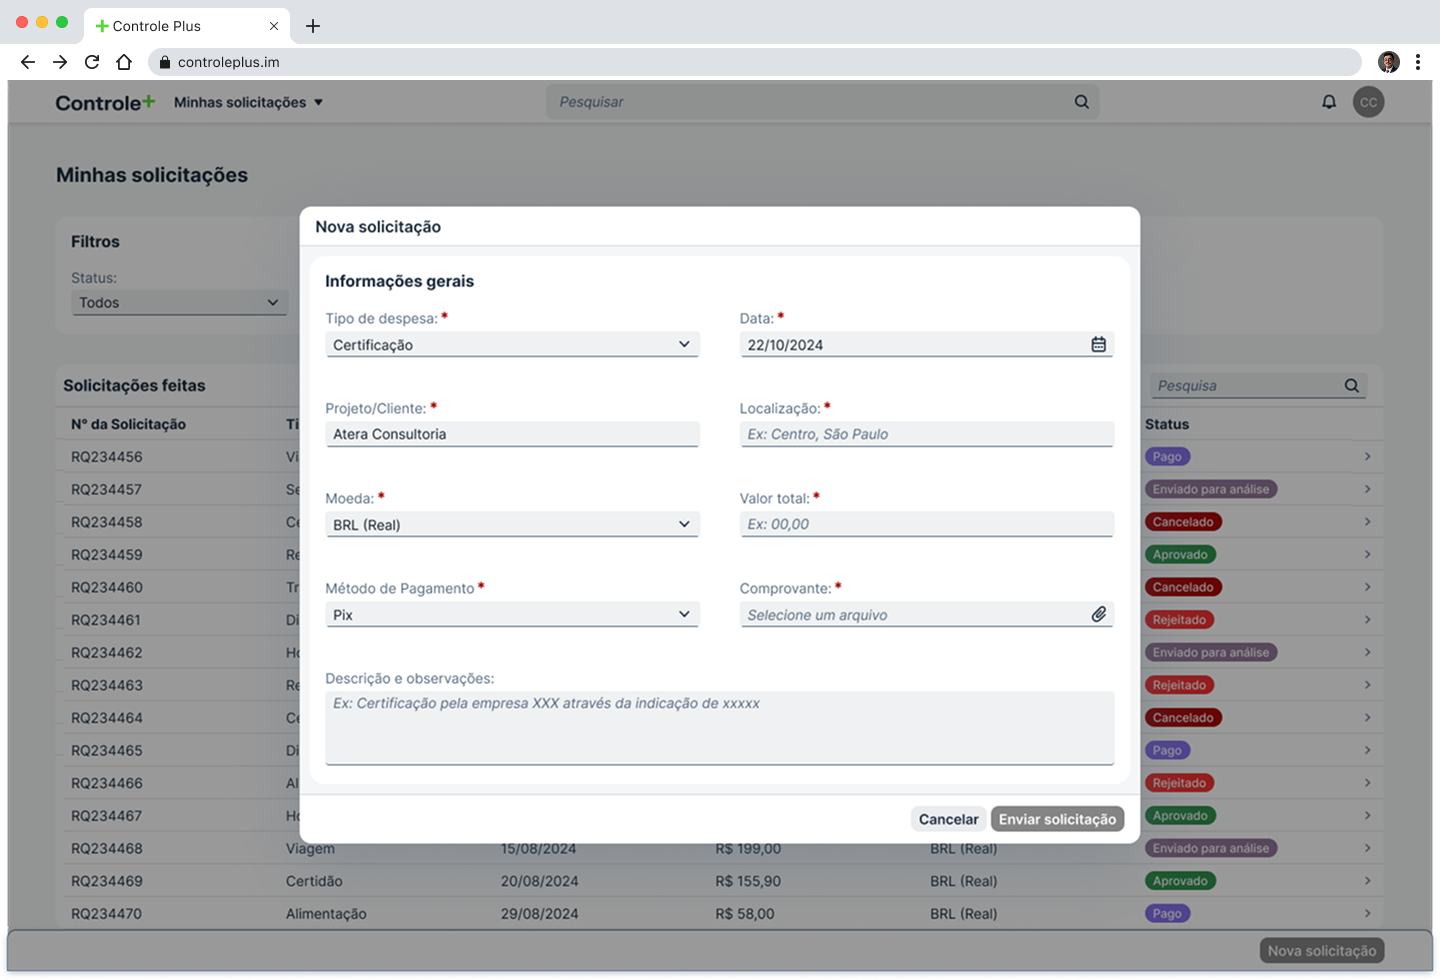1440x980 pixels.
Task: Expand the Método de Pagamento dropdown
Action: click(x=511, y=615)
